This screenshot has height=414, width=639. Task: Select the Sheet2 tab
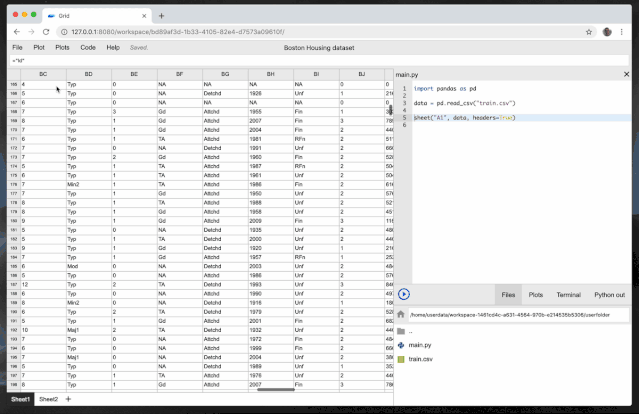pos(48,399)
